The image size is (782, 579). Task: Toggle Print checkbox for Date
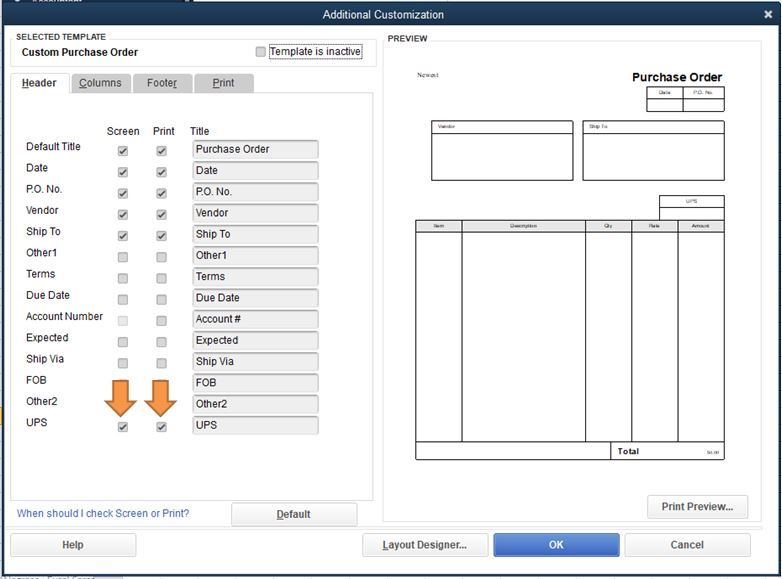point(161,172)
